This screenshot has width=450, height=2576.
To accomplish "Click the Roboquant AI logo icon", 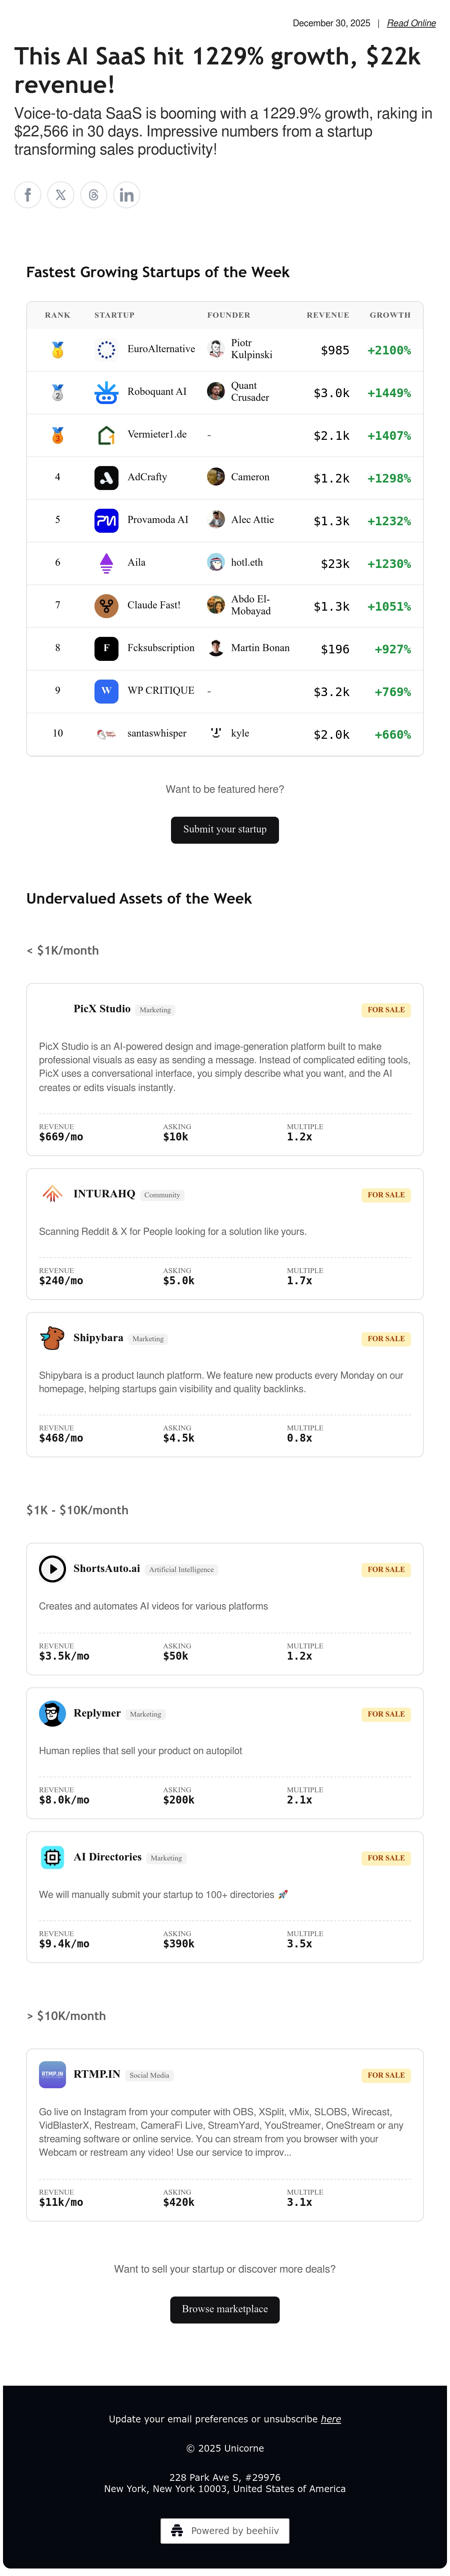I will click(106, 392).
